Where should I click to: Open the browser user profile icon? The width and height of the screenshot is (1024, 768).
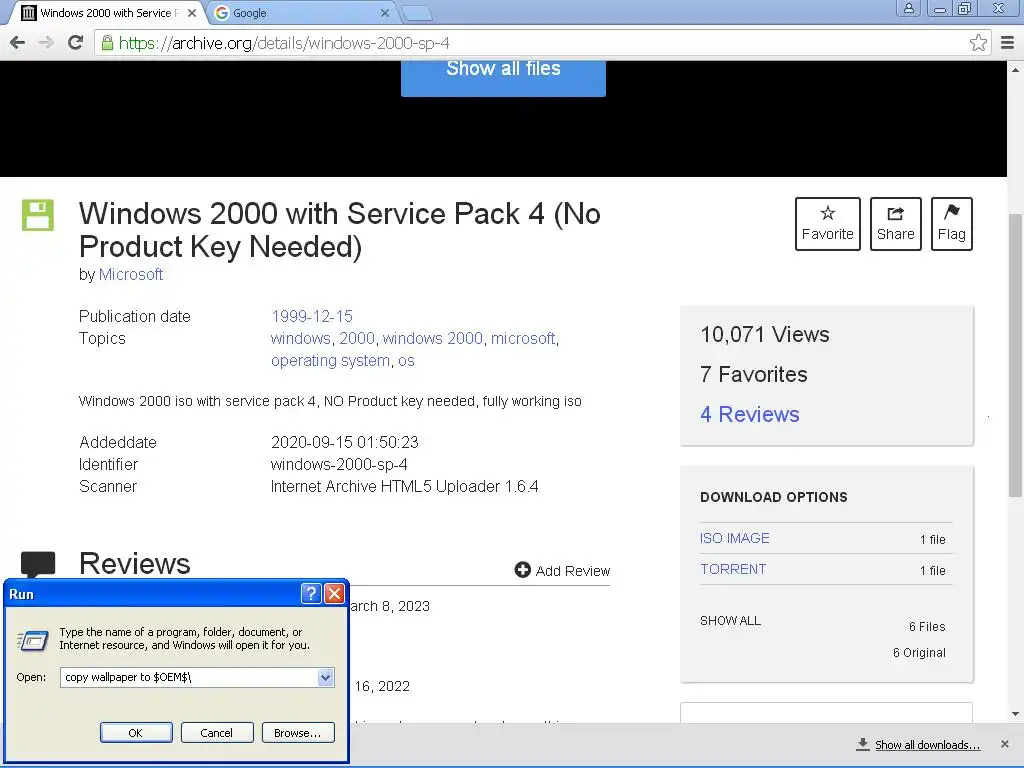908,8
